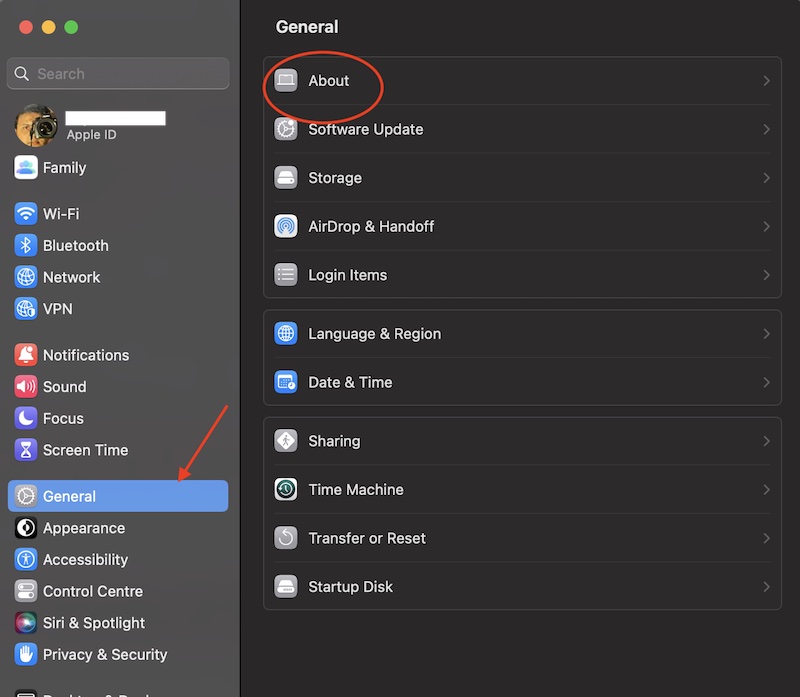Expand the About row chevron
The width and height of the screenshot is (800, 697).
766,81
